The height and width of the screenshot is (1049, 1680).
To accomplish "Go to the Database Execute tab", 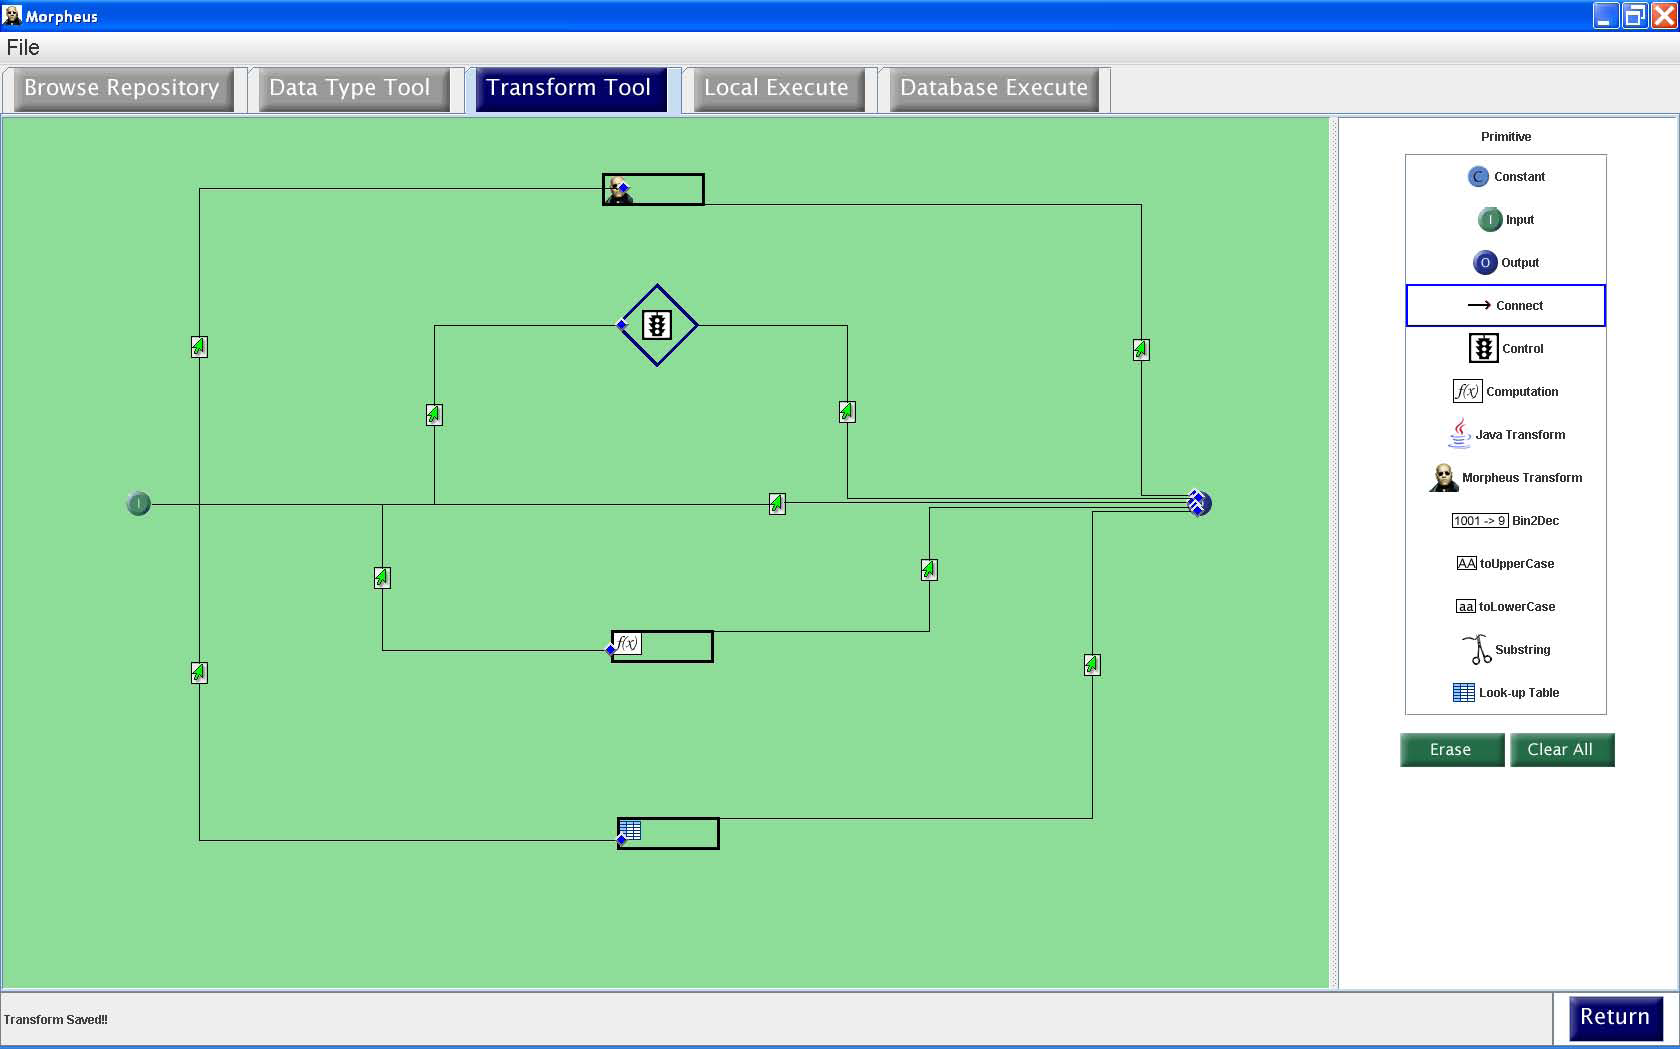I will click(994, 88).
